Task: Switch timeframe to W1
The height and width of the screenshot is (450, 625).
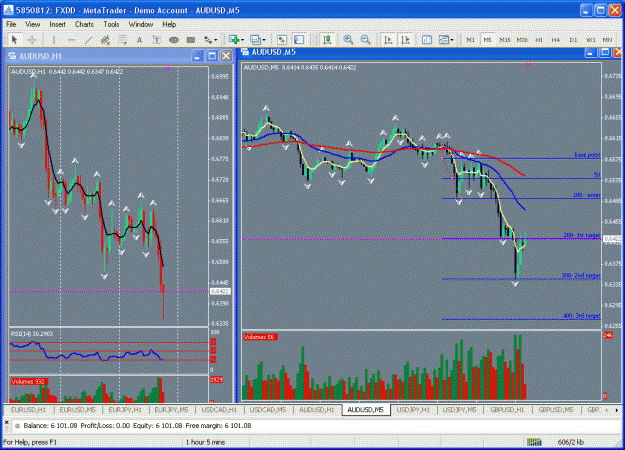Action: [590, 40]
